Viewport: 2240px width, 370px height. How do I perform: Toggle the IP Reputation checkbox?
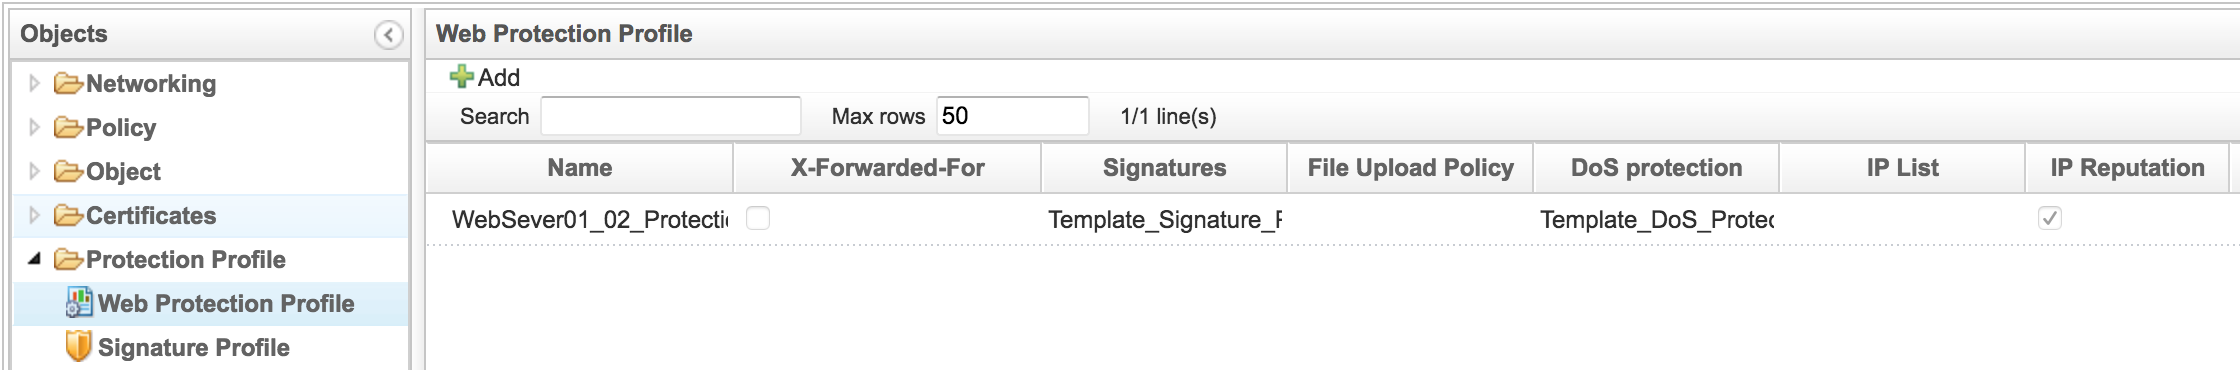(x=2050, y=218)
